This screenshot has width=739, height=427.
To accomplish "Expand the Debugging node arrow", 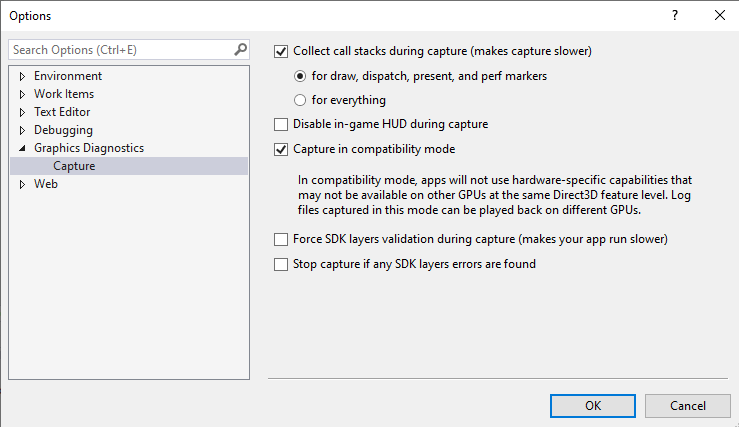I will tap(22, 130).
